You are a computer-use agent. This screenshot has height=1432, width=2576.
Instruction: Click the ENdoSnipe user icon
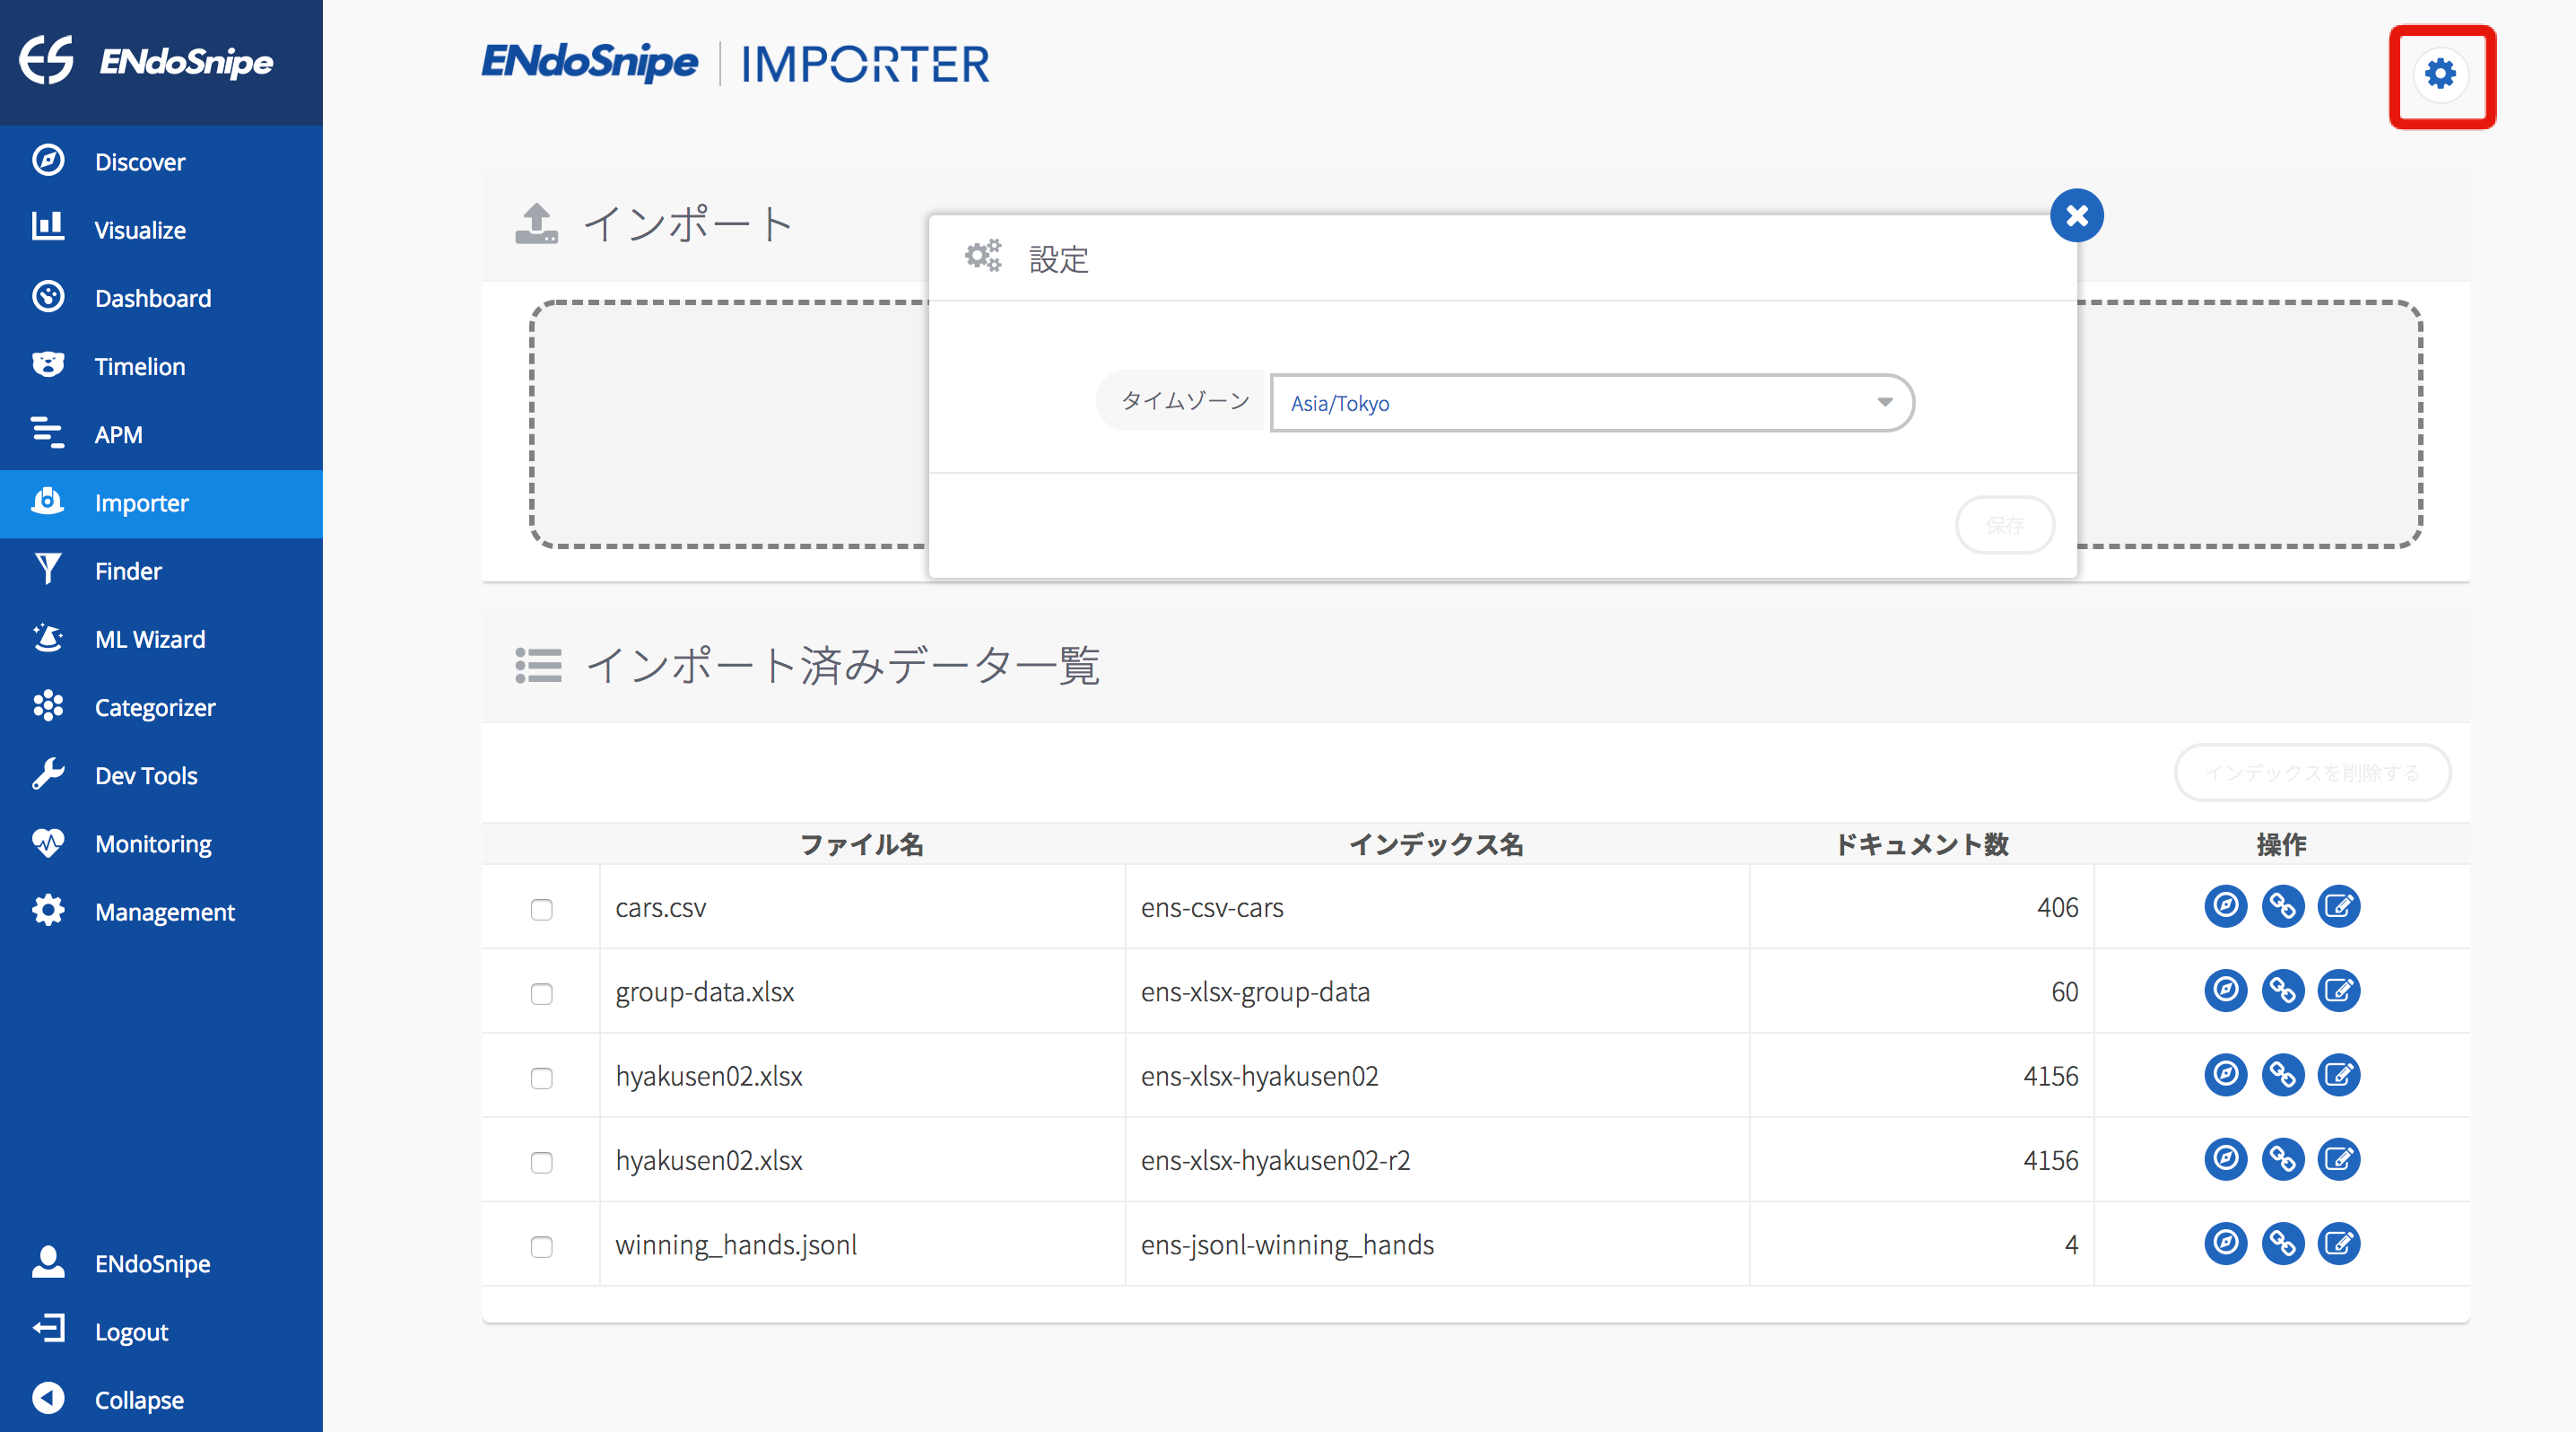click(x=48, y=1262)
